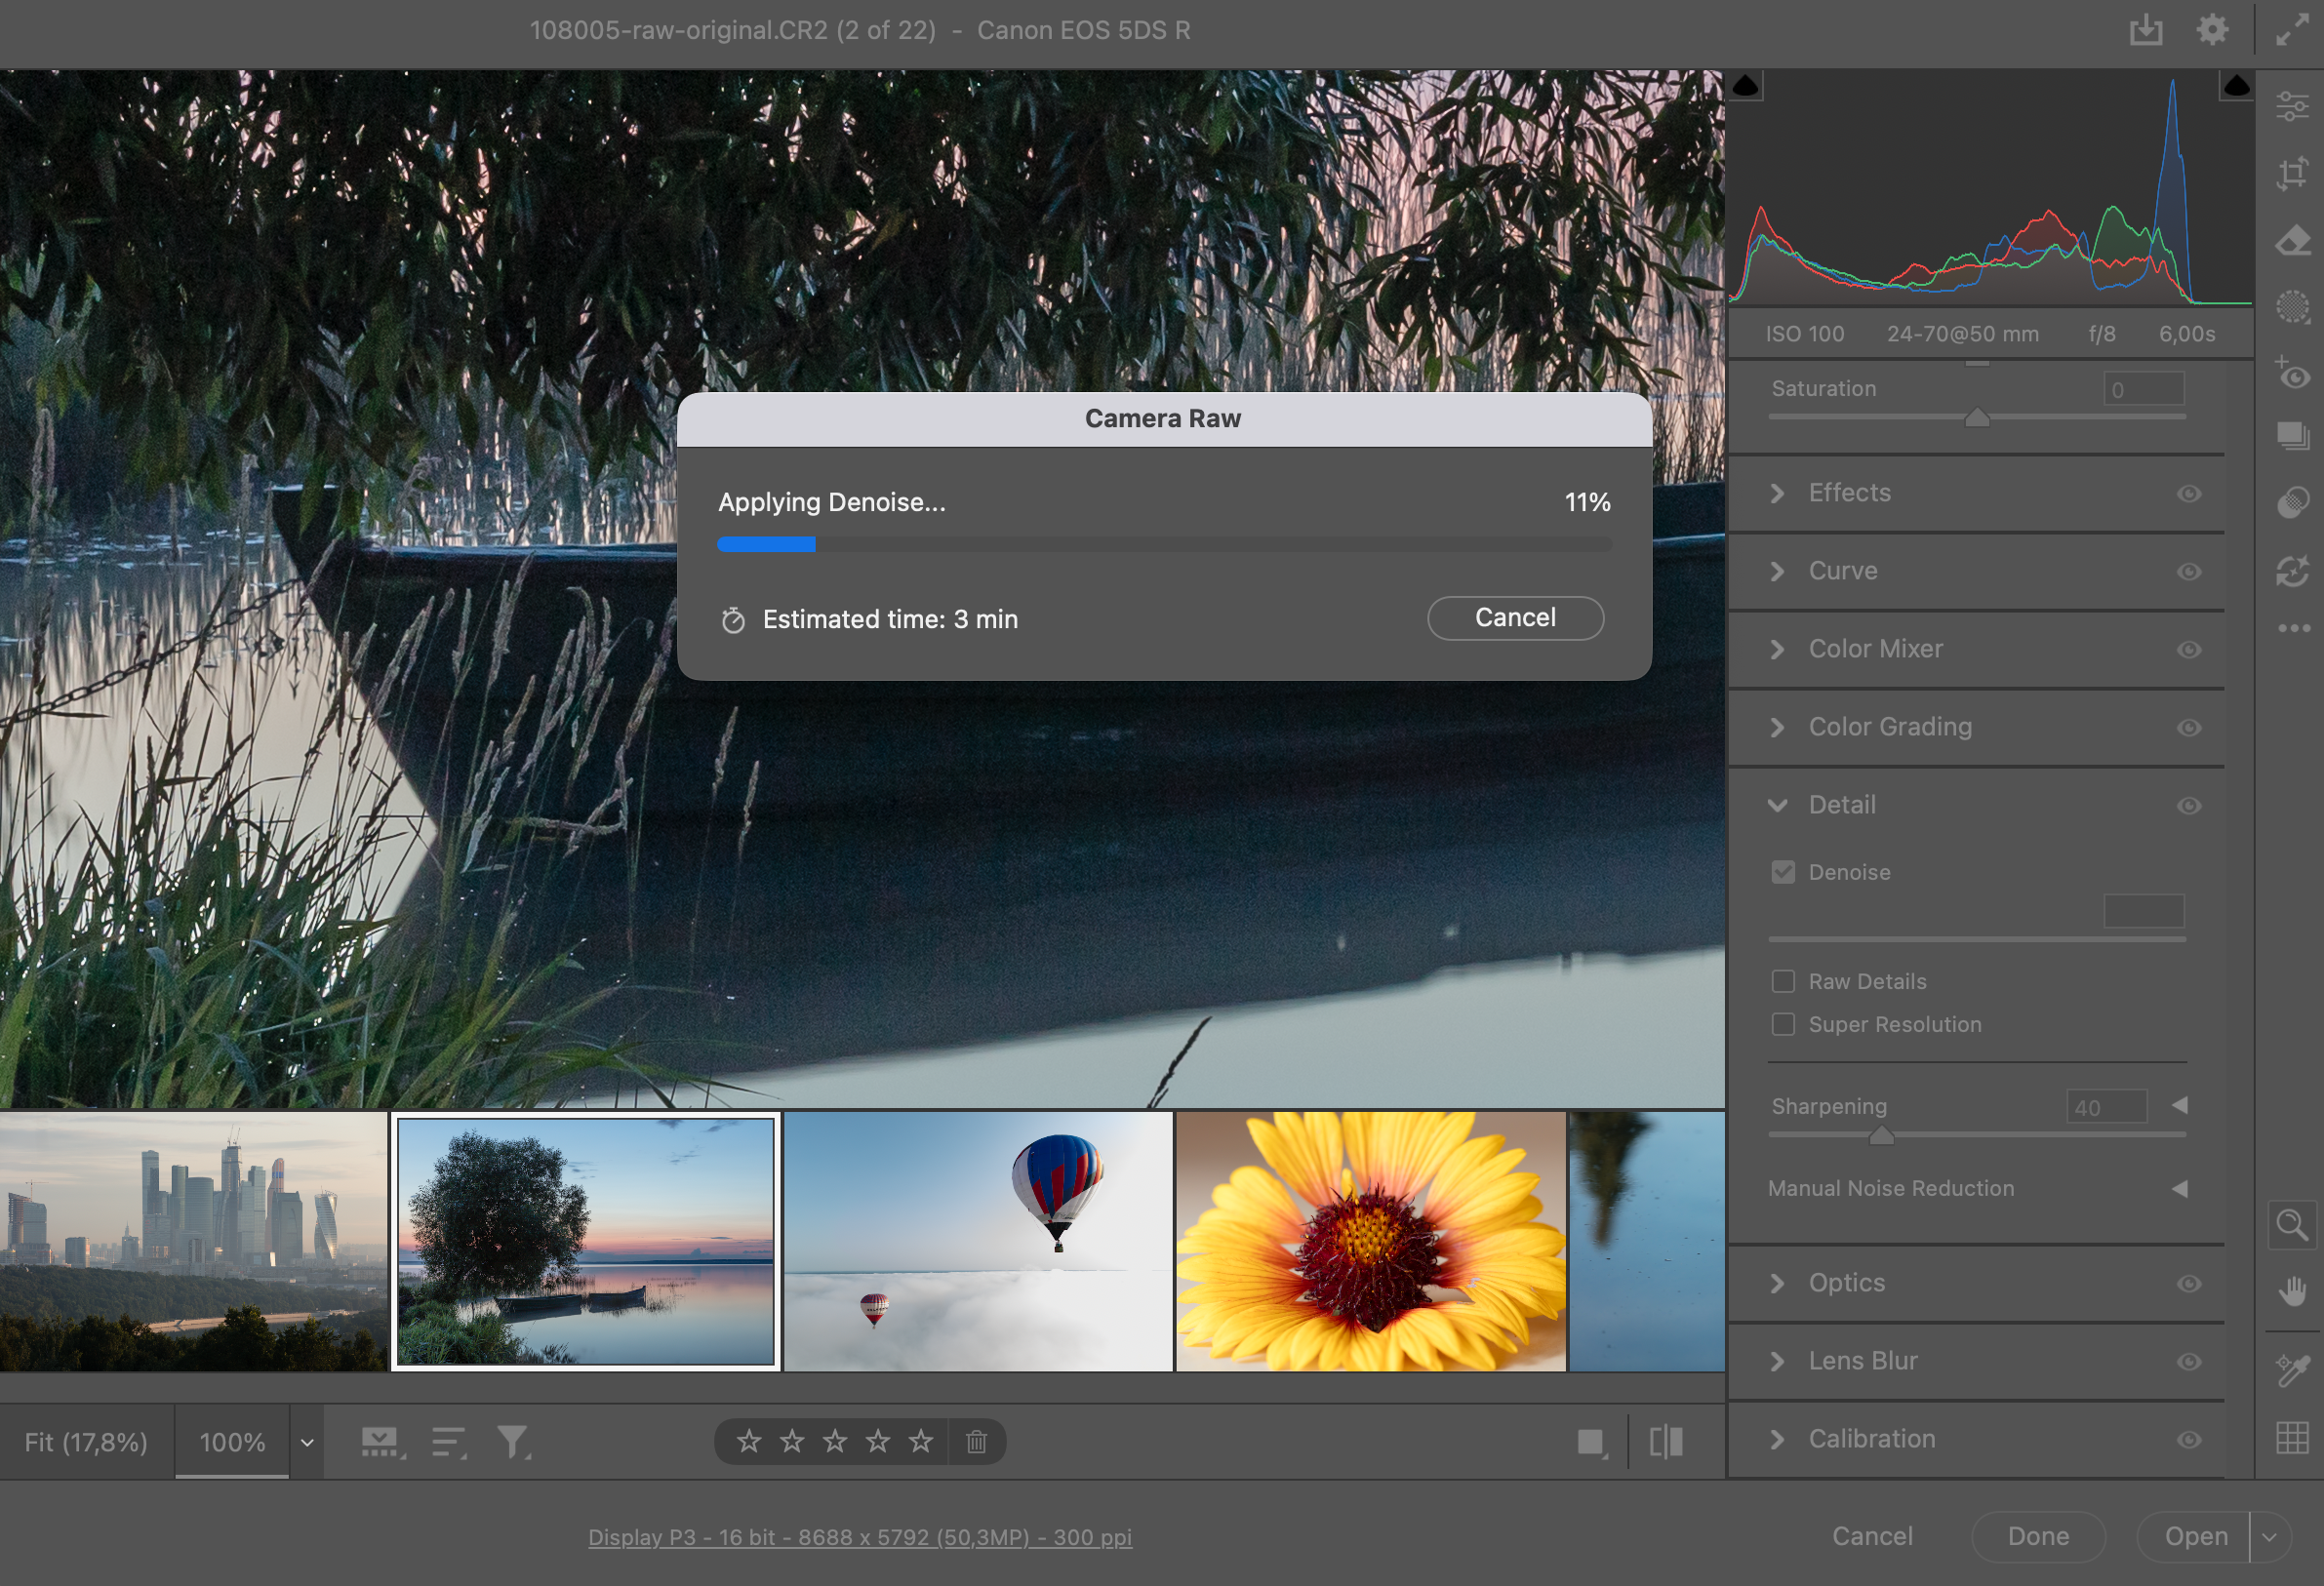Open workflow options link Display P3
This screenshot has width=2324, height=1586.
tap(859, 1537)
